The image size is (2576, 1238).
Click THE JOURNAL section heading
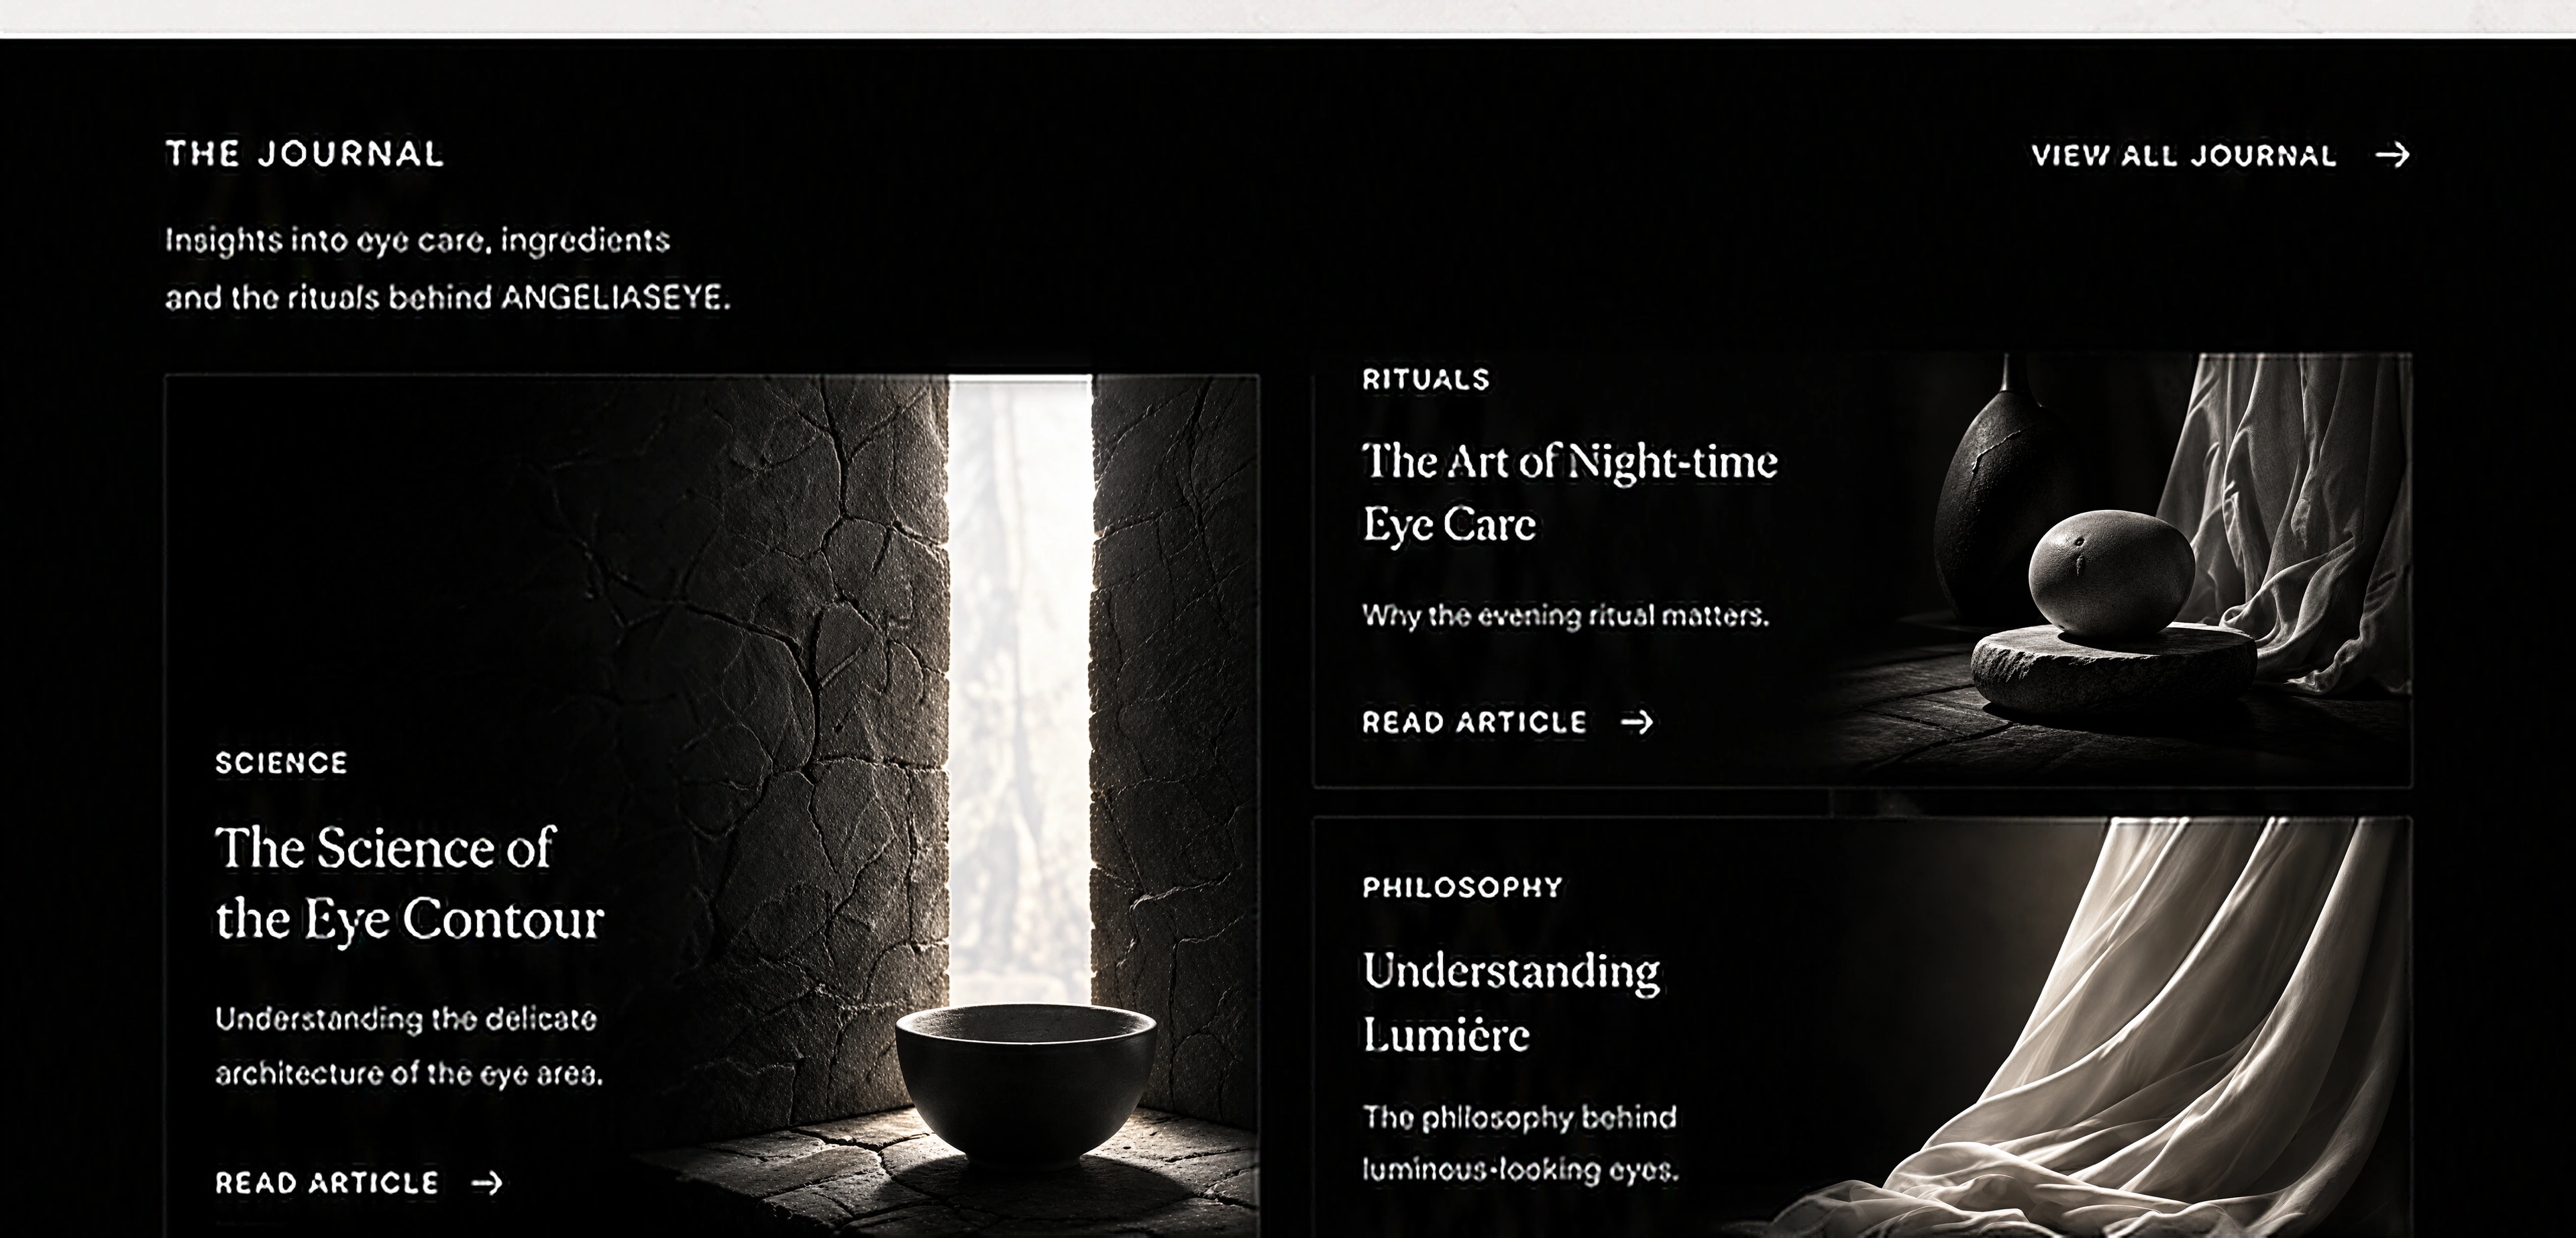point(305,154)
